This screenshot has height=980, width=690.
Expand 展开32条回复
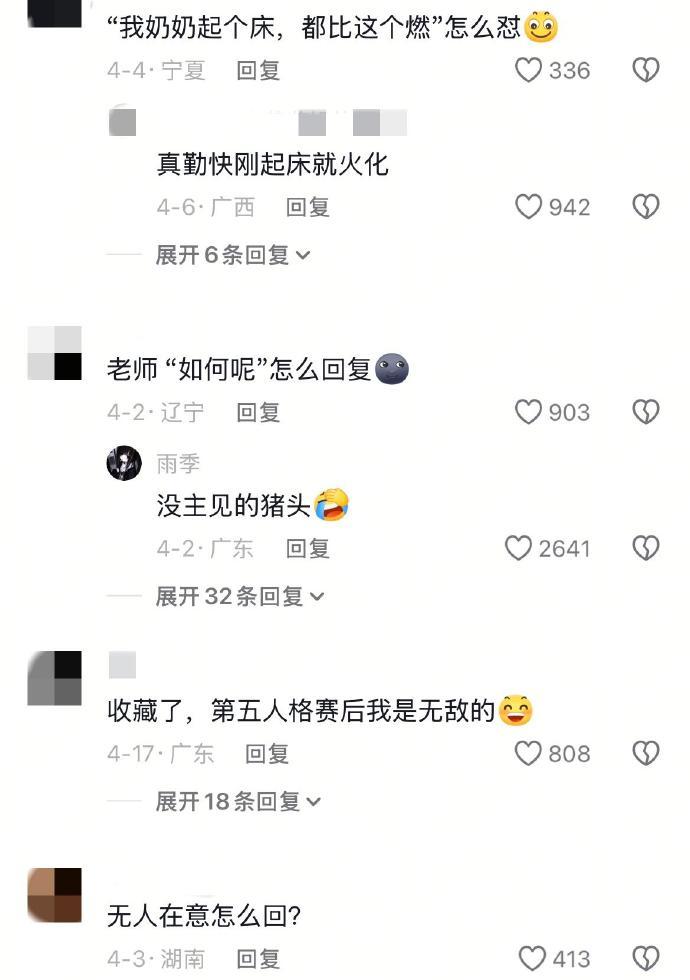tap(240, 596)
